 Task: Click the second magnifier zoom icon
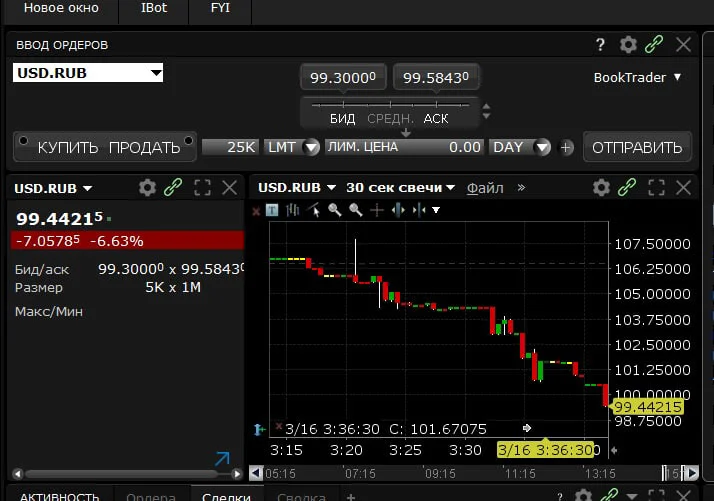(356, 210)
